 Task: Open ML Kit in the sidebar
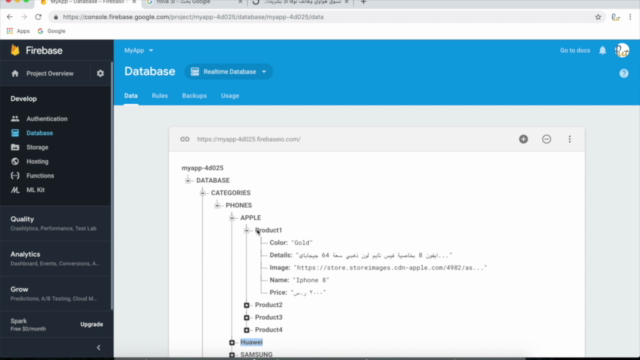36,190
